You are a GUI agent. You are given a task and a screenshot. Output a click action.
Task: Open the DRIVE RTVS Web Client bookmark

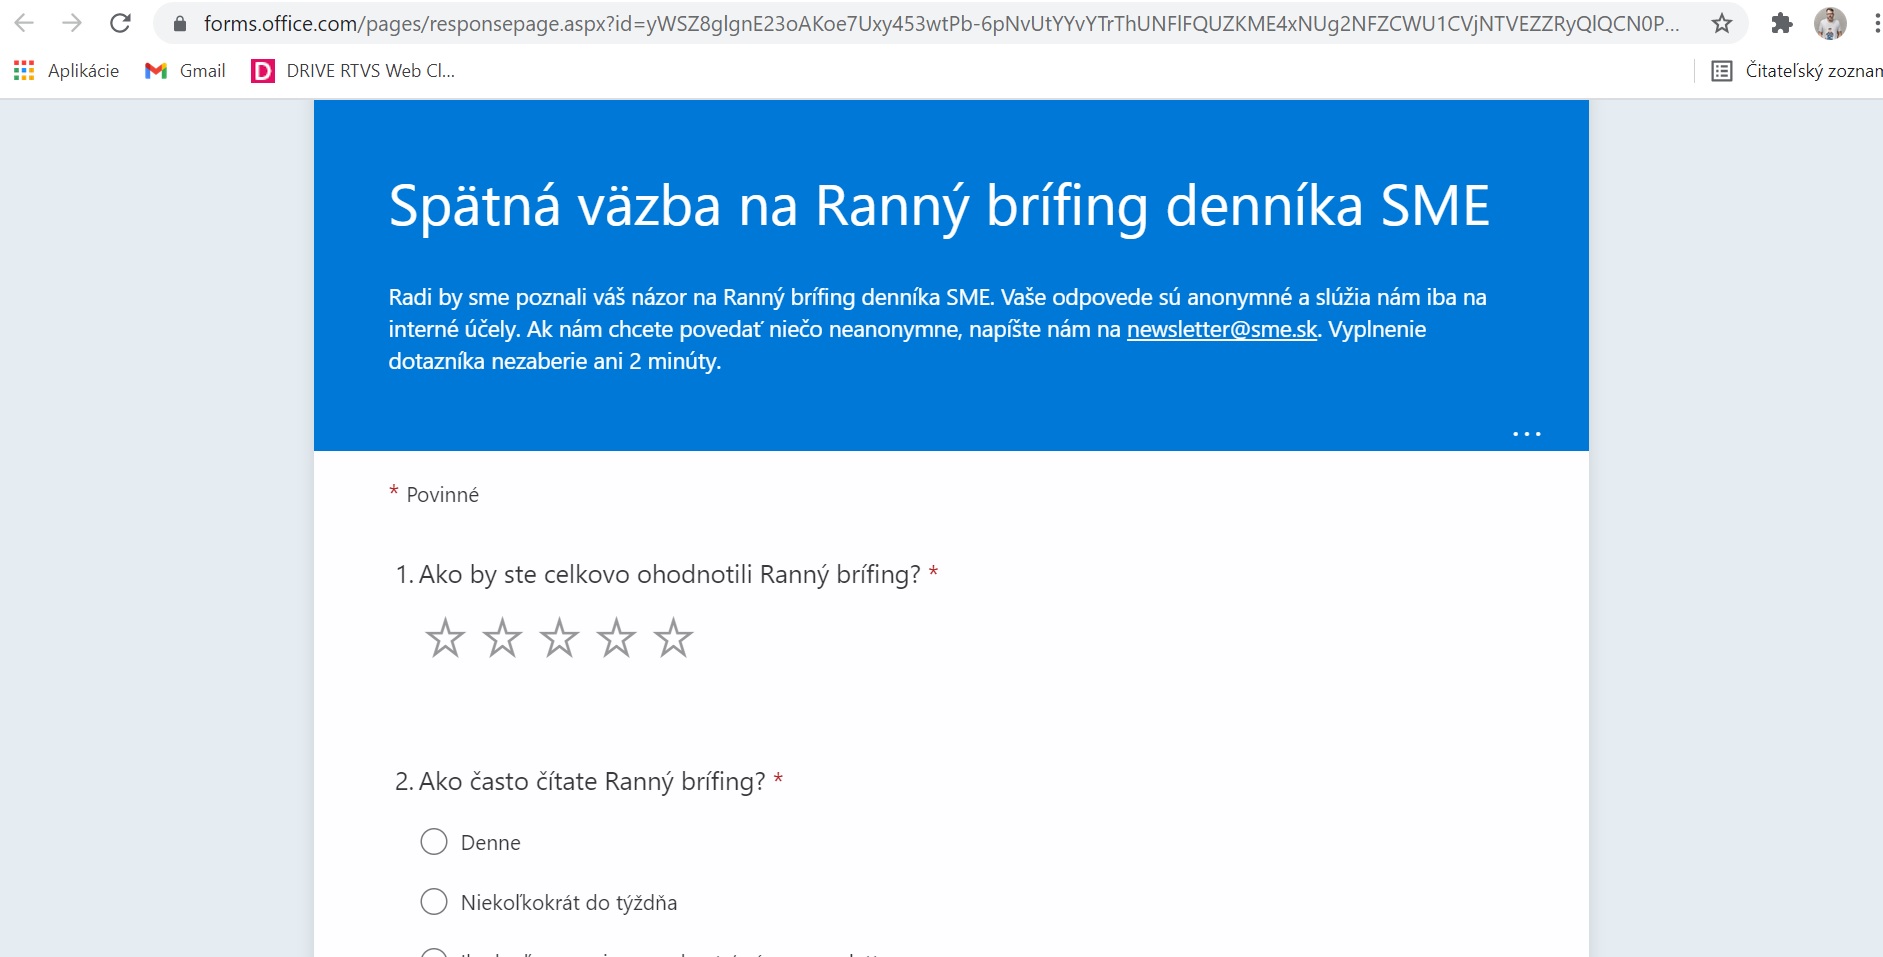tap(353, 70)
